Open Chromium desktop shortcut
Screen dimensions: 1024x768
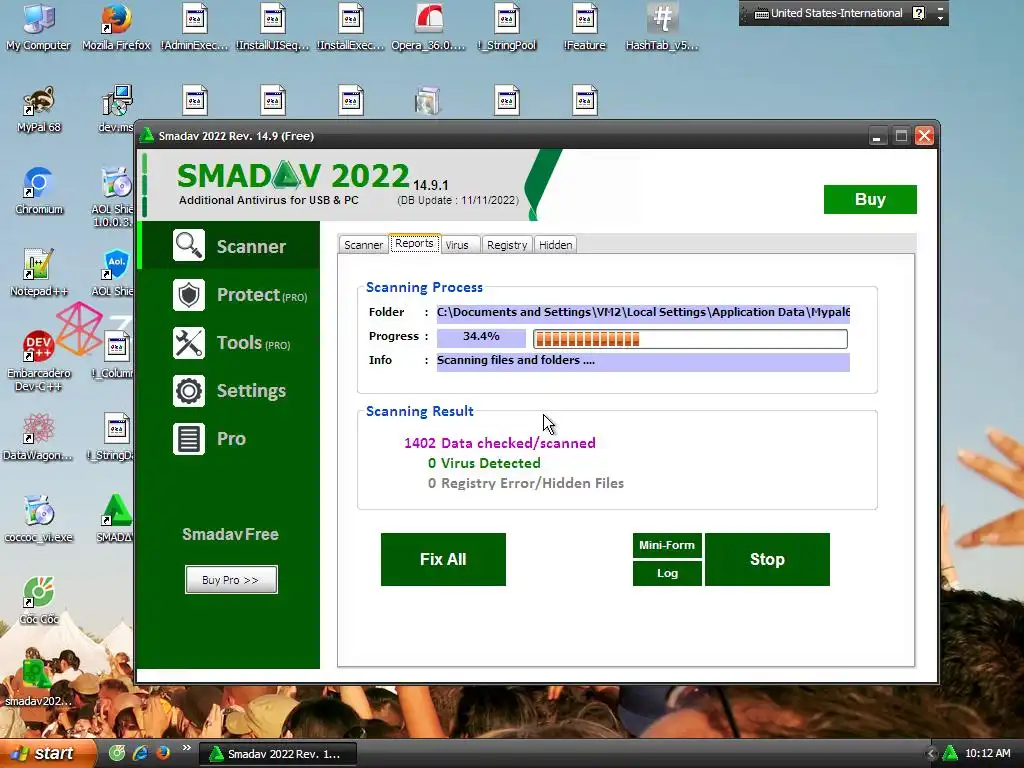[39, 191]
